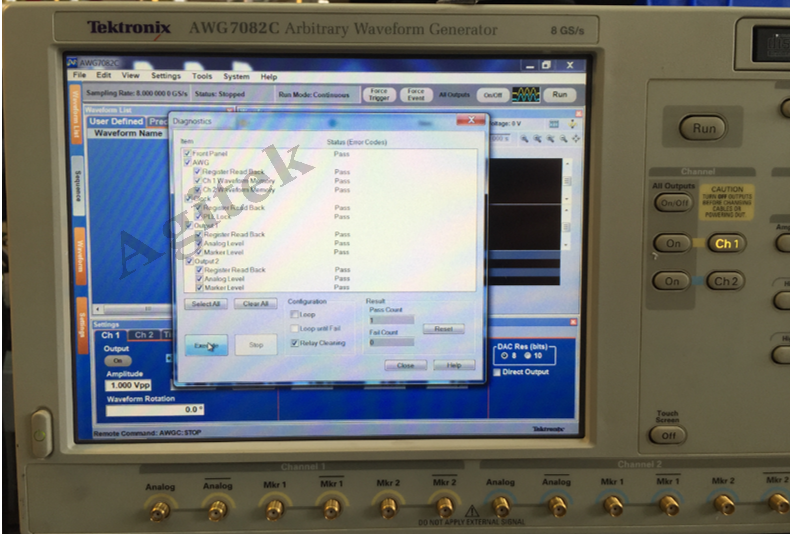Open the Tools menu
This screenshot has height=534, width=790.
click(202, 76)
